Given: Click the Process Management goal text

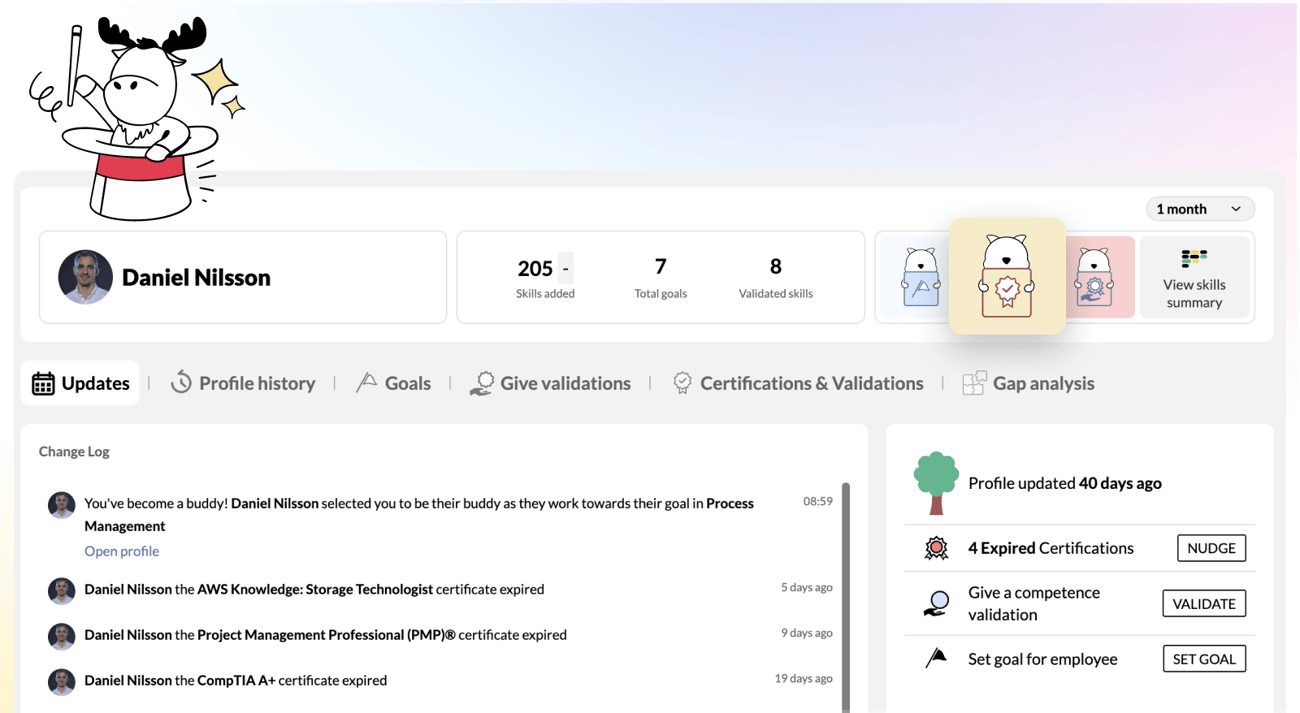Looking at the screenshot, I should (419, 514).
